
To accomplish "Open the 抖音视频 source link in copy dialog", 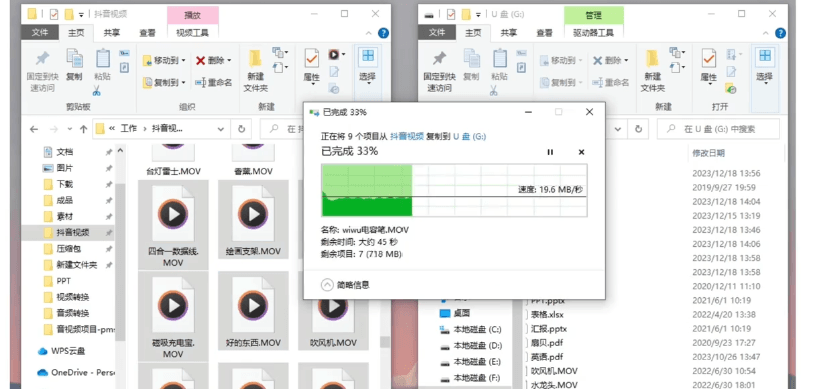I will [407, 136].
